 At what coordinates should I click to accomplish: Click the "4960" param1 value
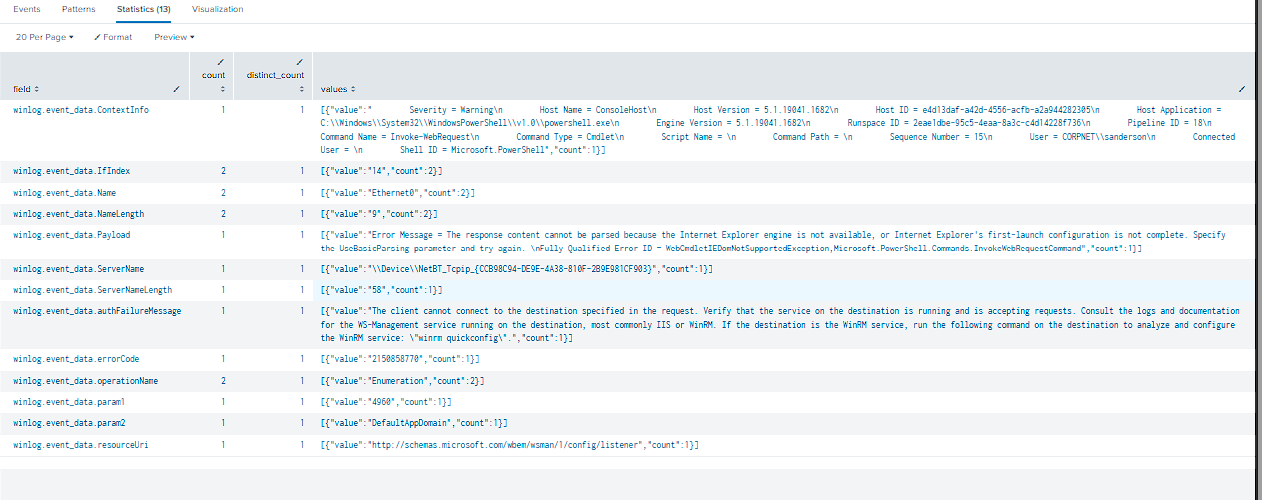click(x=387, y=402)
